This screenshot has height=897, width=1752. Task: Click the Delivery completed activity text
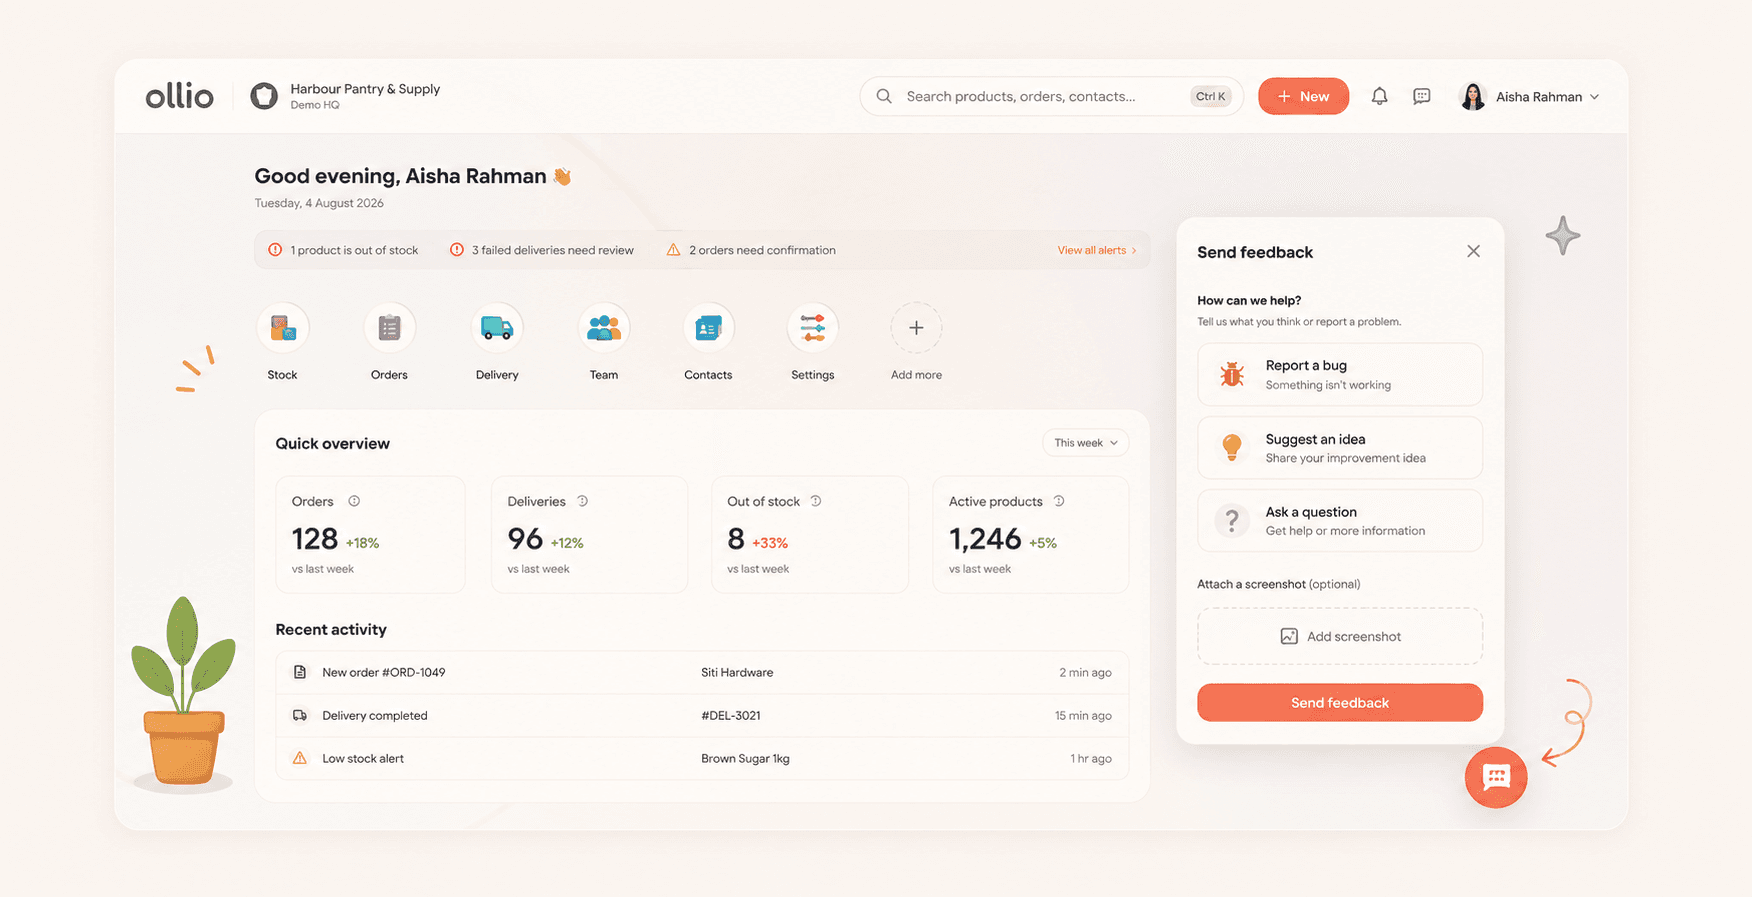pos(375,715)
